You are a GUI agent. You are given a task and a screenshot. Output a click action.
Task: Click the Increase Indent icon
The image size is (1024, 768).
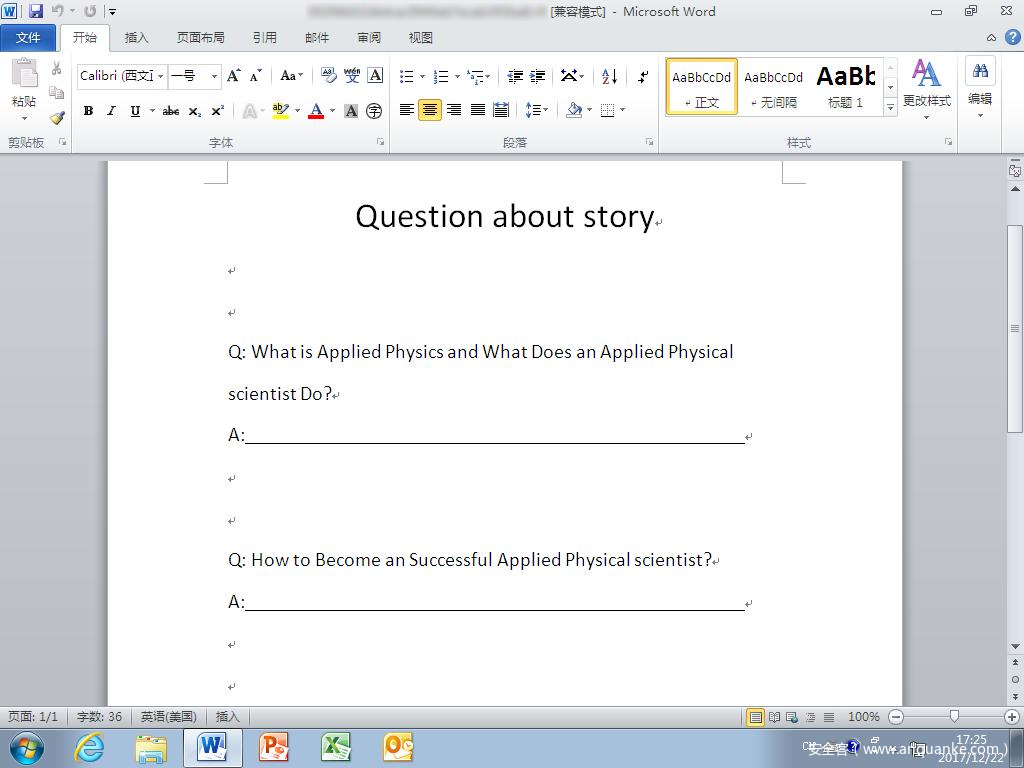[x=538, y=76]
